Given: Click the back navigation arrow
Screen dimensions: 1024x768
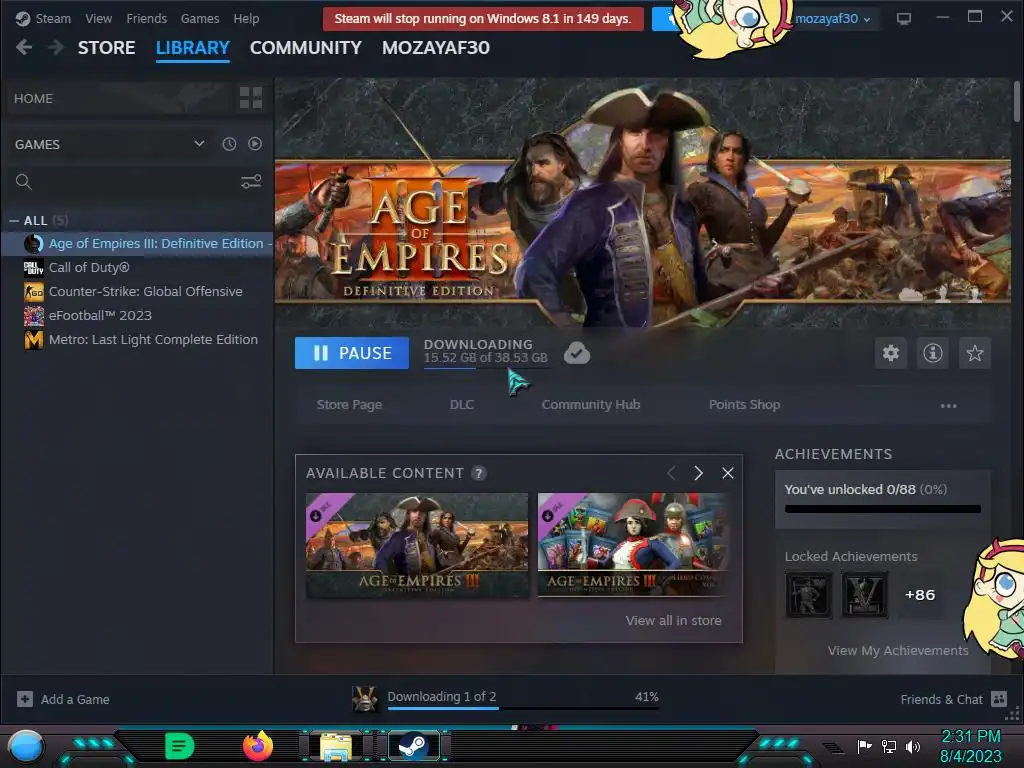Looking at the screenshot, I should [24, 47].
